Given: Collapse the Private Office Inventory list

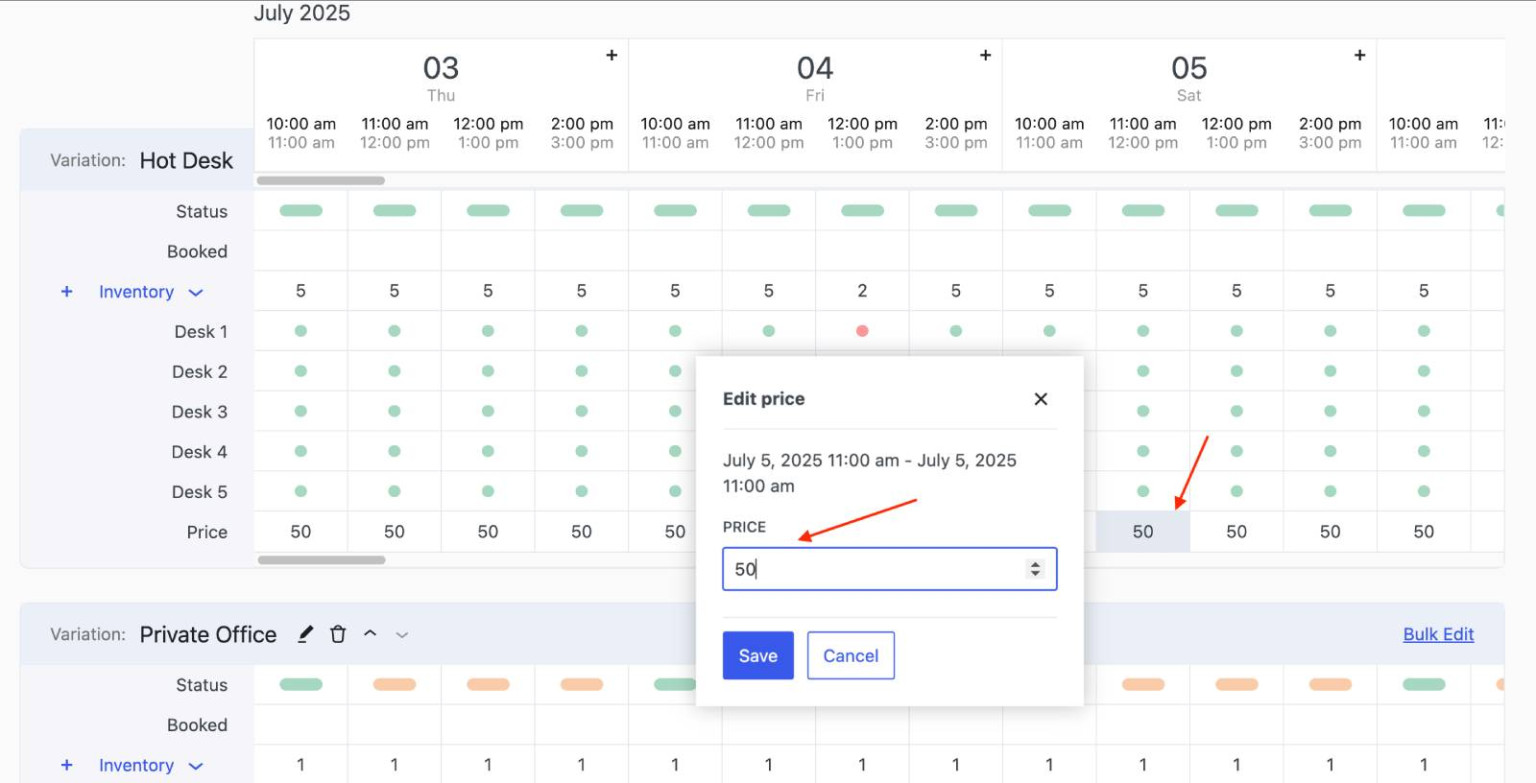Looking at the screenshot, I should tap(196, 765).
